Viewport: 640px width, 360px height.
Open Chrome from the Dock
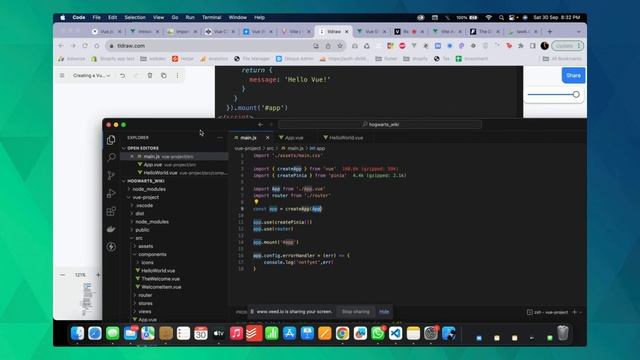tap(342, 333)
